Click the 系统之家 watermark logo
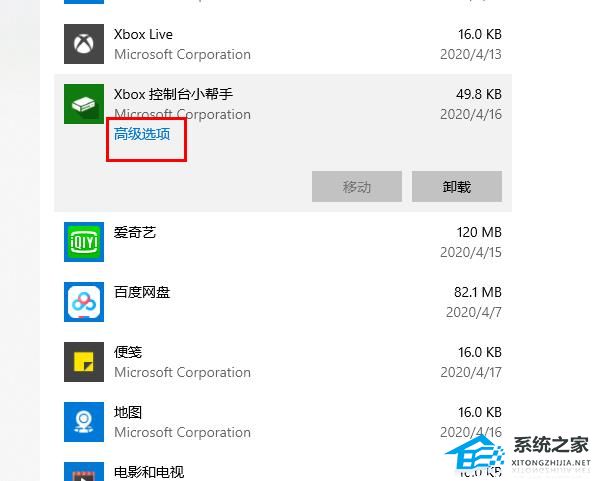The width and height of the screenshot is (606, 481). coord(518,453)
